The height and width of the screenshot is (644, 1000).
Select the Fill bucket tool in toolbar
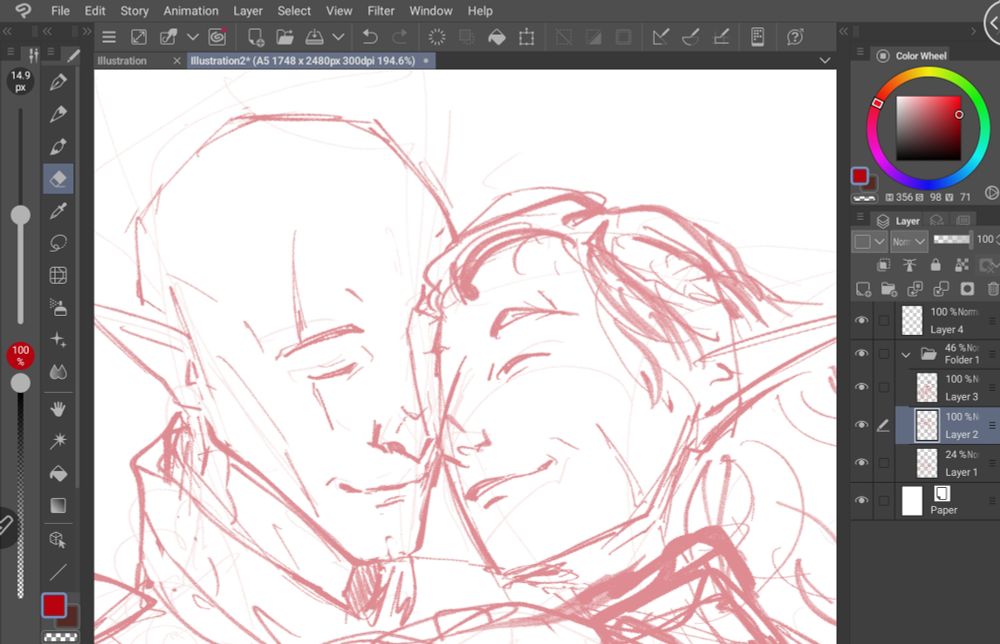tap(58, 474)
